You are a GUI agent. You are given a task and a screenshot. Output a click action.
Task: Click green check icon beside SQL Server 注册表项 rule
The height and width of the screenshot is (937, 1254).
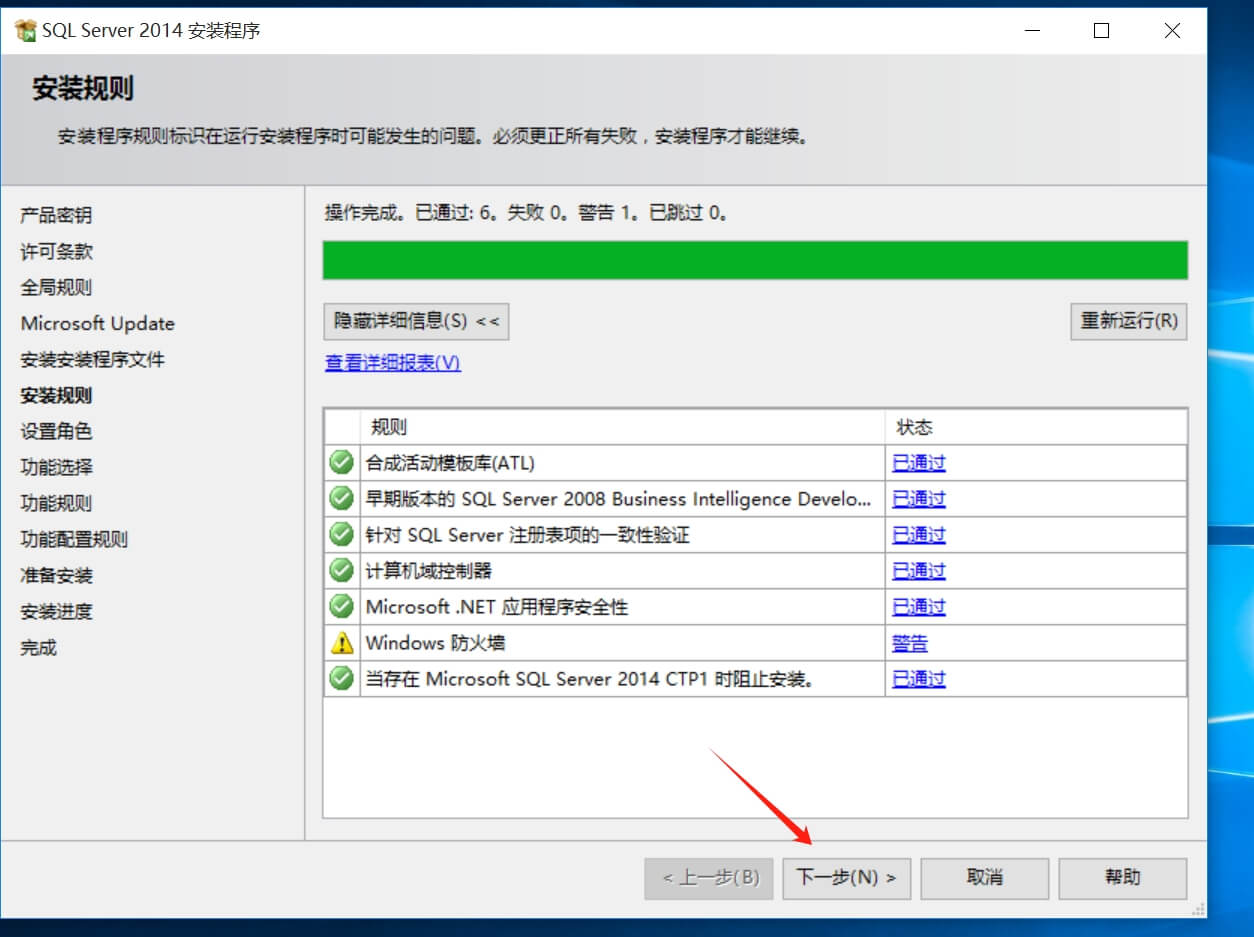(x=342, y=535)
